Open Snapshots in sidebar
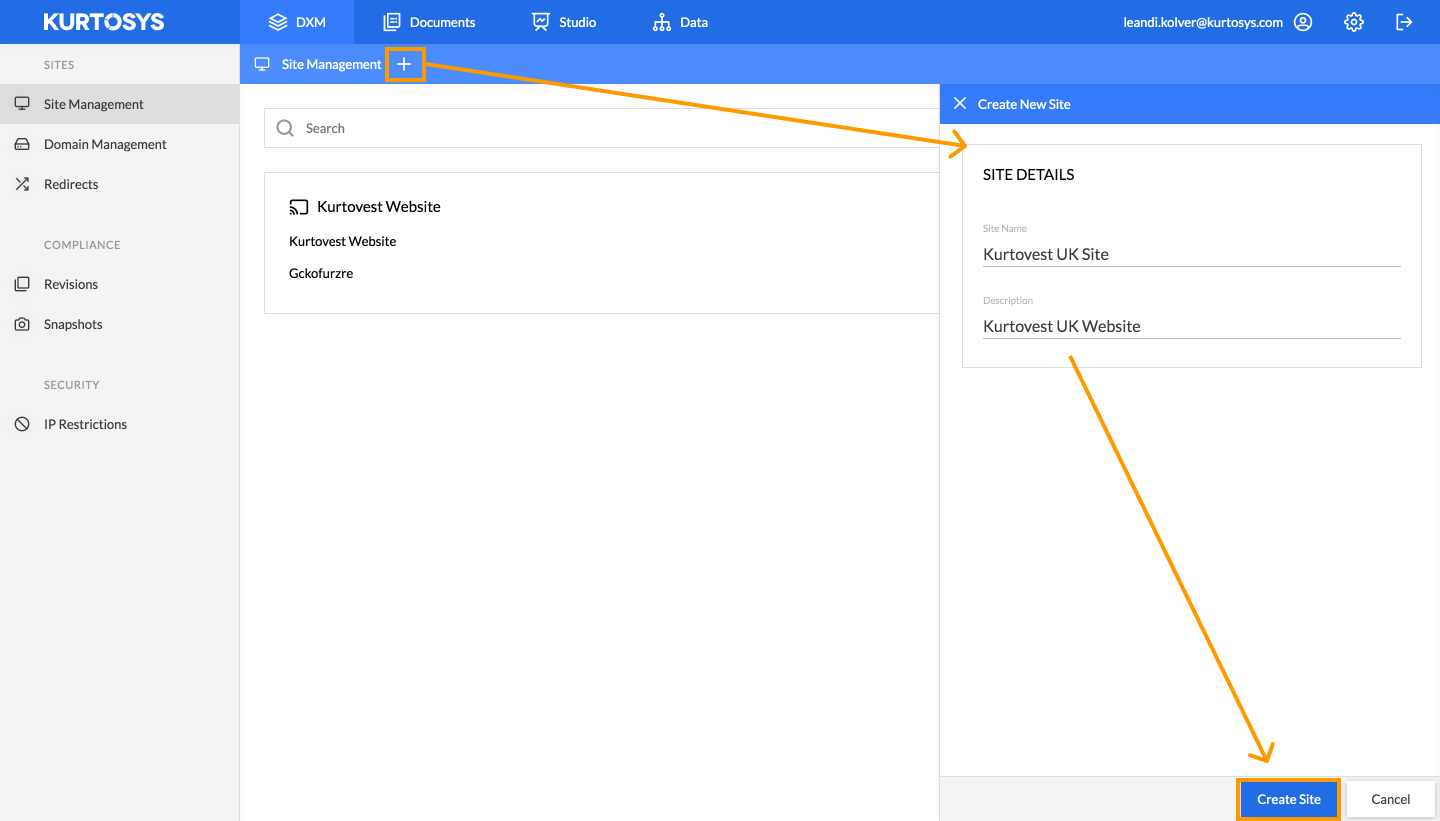This screenshot has height=821, width=1440. click(x=120, y=324)
